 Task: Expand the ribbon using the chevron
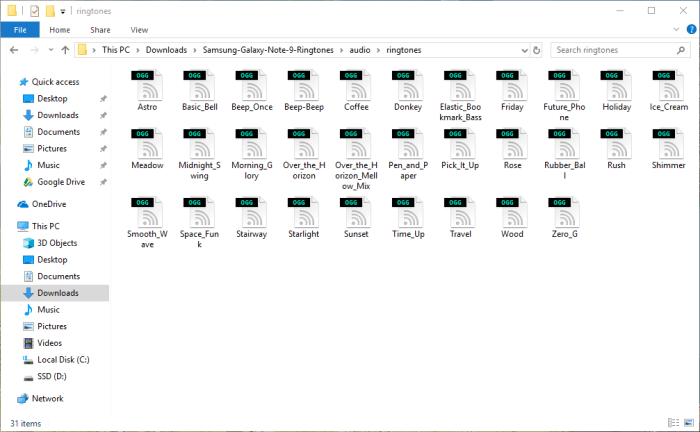674,30
